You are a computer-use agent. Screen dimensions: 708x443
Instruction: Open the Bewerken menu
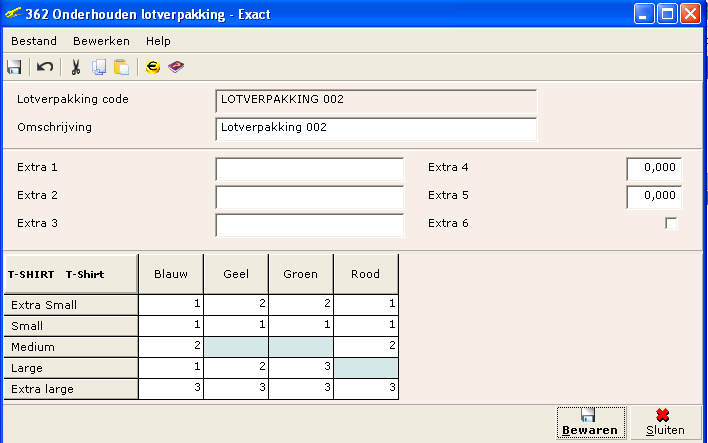pyautogui.click(x=101, y=41)
